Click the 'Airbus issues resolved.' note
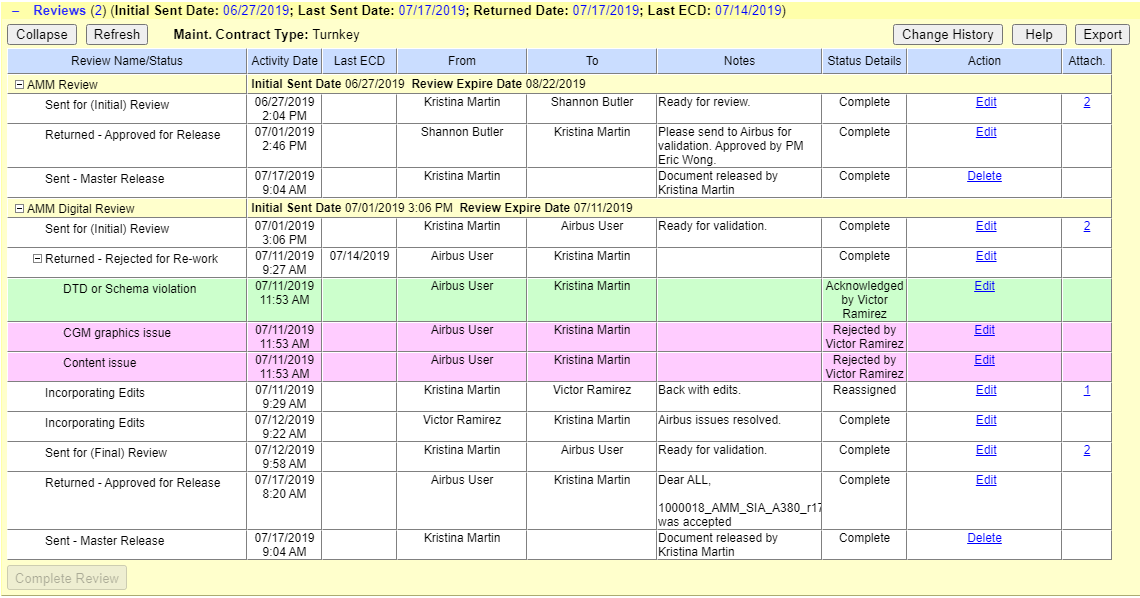The height and width of the screenshot is (598, 1140). pos(719,420)
